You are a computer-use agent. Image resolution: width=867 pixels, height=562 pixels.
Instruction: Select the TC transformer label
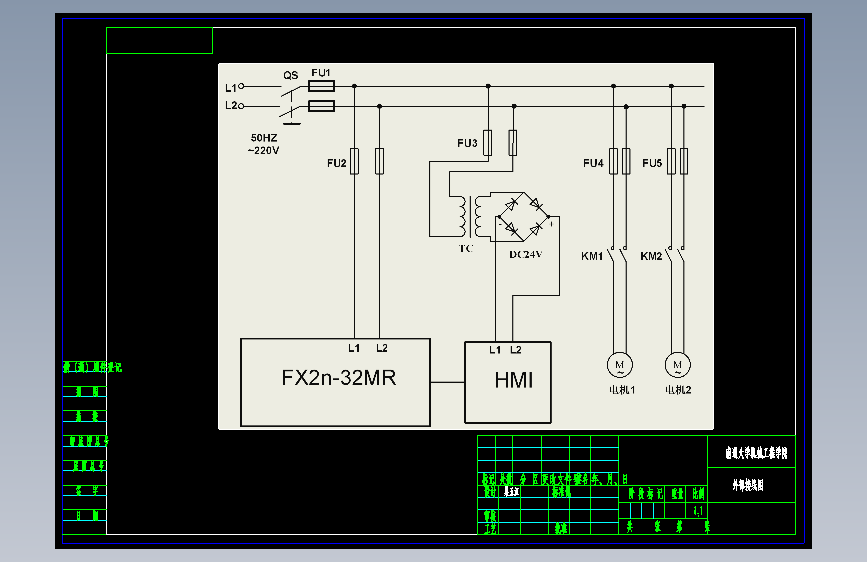coord(466,249)
